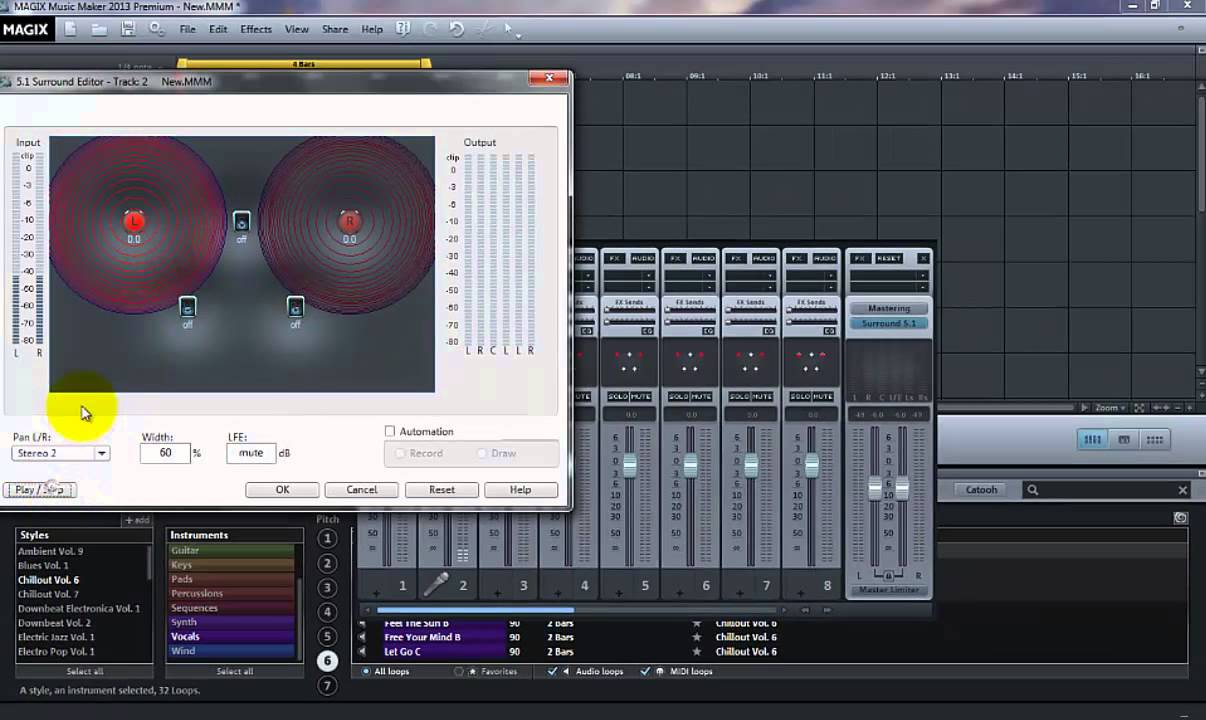Click OK in the Surround Editor
The image size is (1206, 720).
(x=282, y=490)
